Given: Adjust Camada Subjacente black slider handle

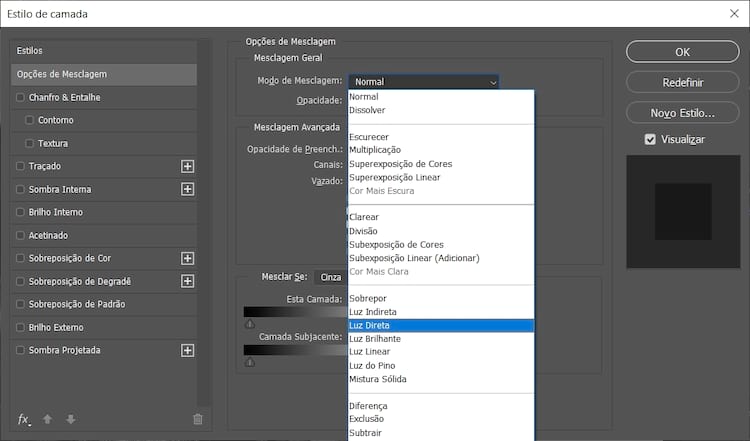Looking at the screenshot, I should 250,362.
